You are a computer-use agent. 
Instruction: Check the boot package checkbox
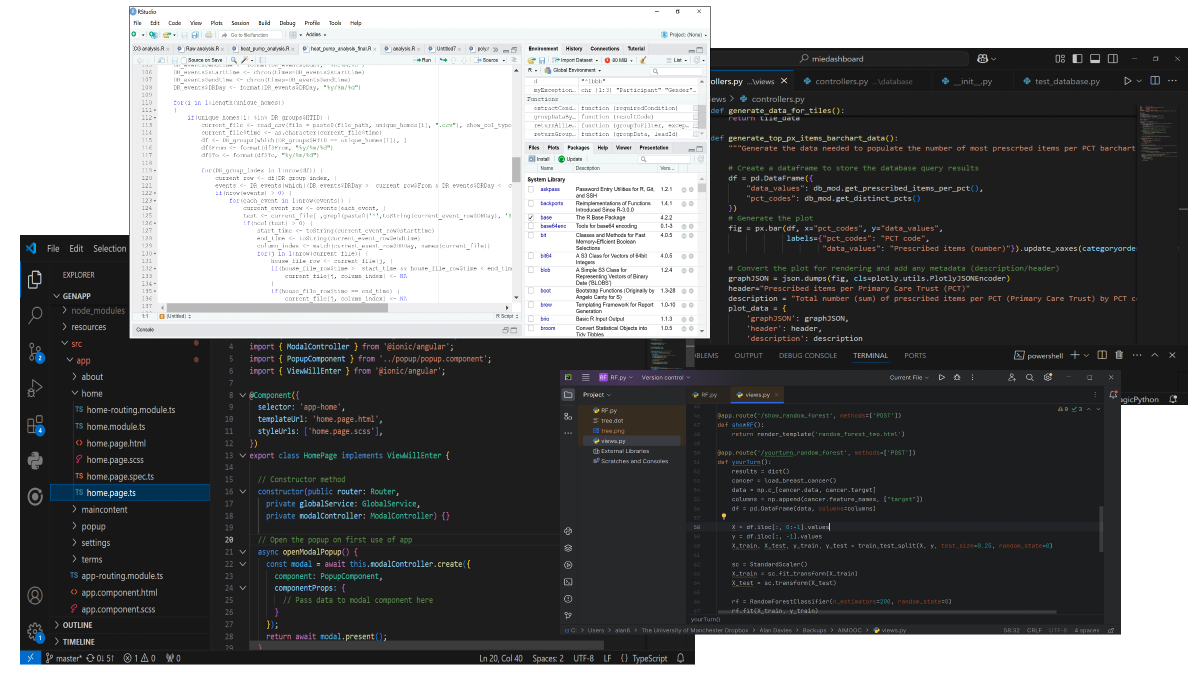[x=532, y=291]
